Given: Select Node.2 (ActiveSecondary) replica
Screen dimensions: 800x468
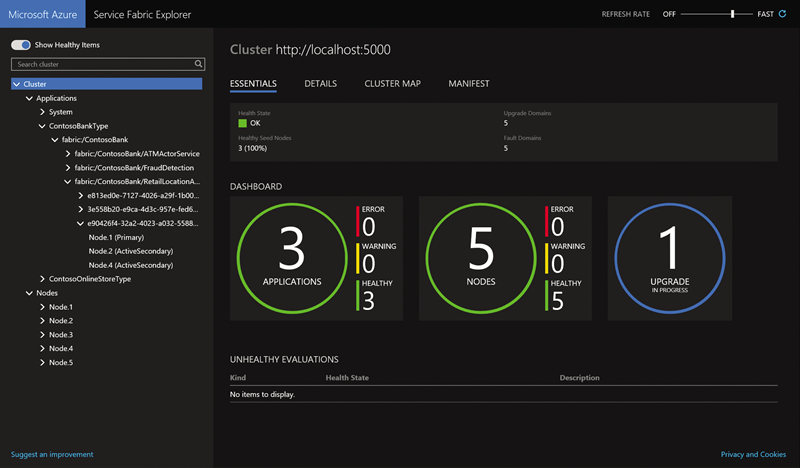Looking at the screenshot, I should 131,251.
